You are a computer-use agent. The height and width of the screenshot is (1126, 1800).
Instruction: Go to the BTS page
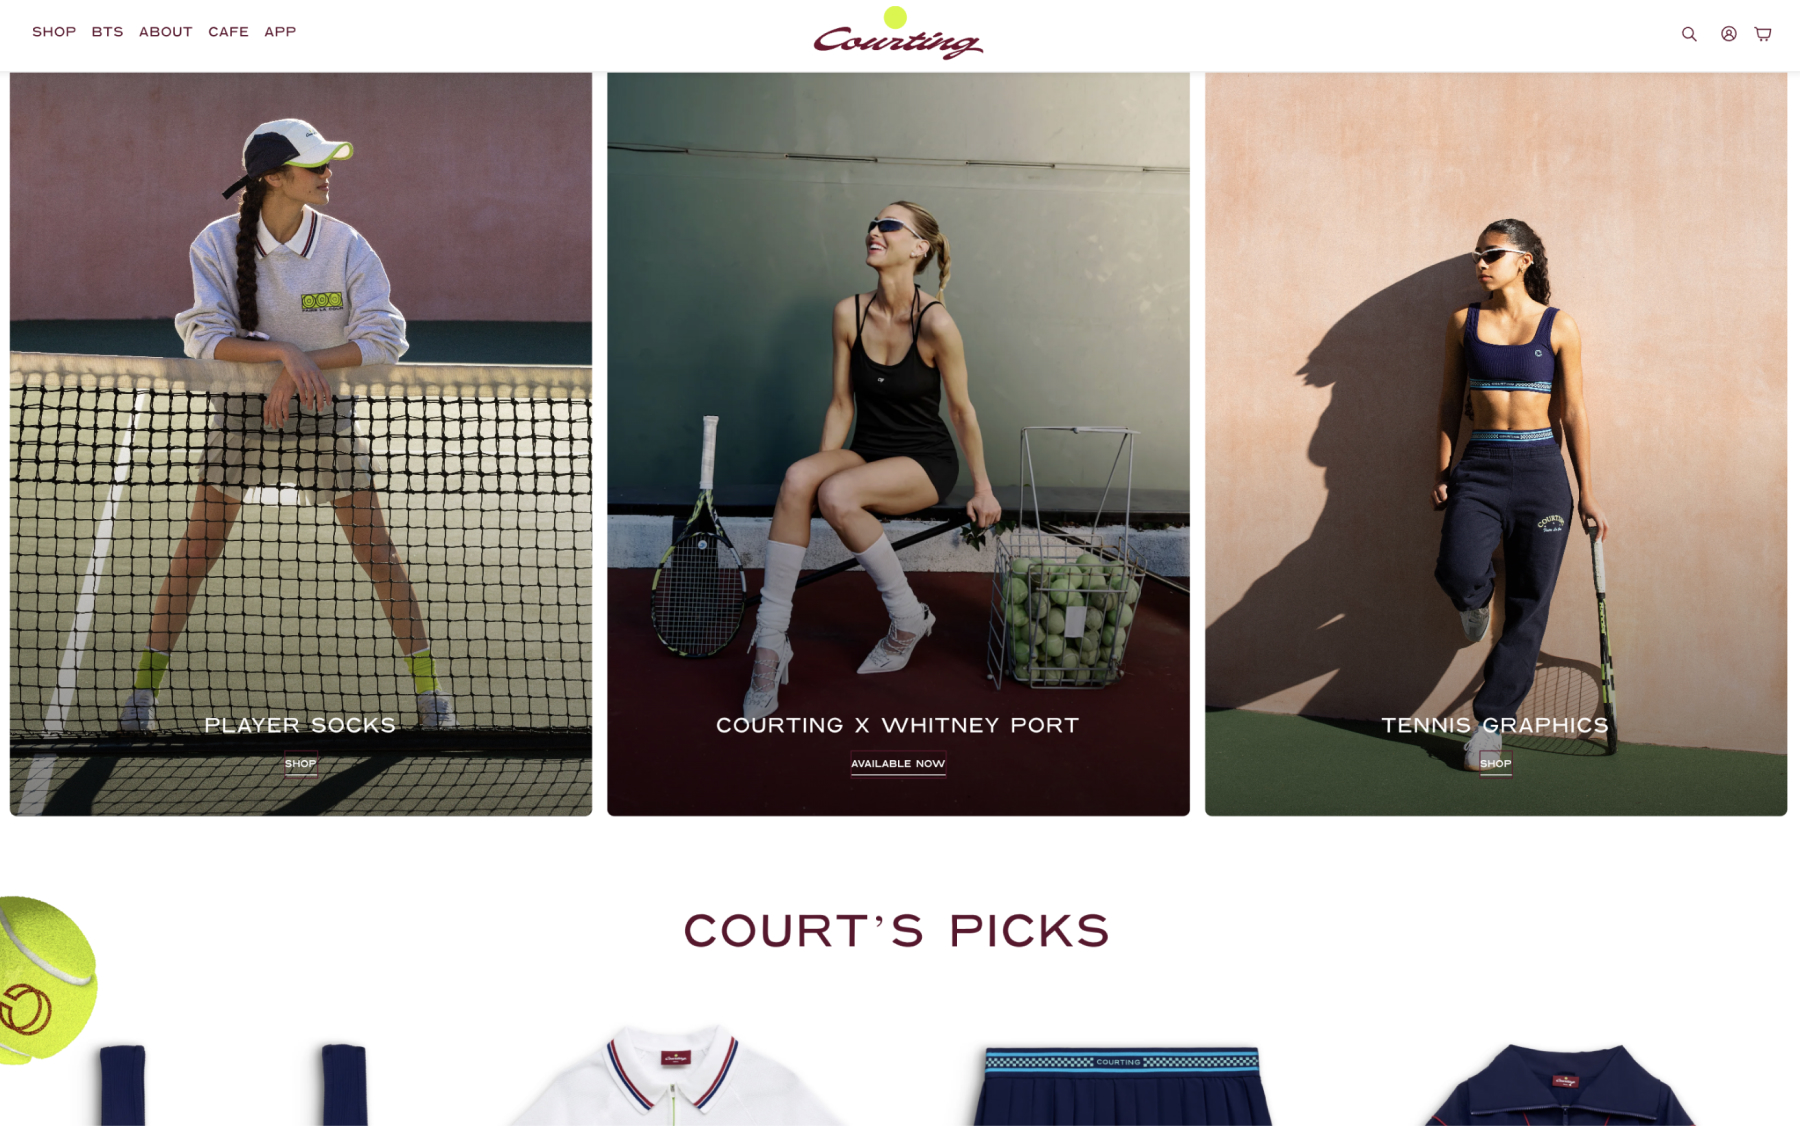107,32
